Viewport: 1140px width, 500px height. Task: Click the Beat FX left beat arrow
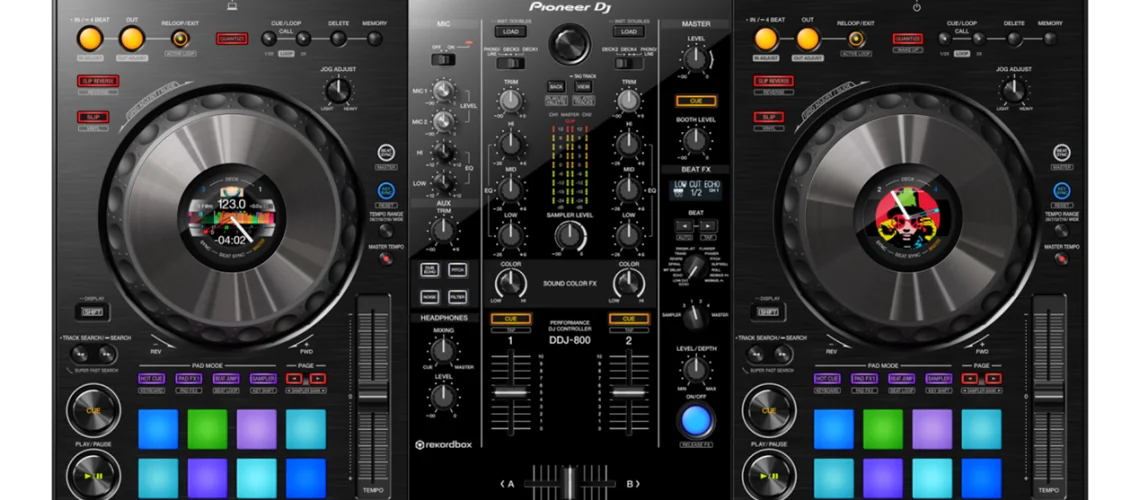tap(682, 225)
